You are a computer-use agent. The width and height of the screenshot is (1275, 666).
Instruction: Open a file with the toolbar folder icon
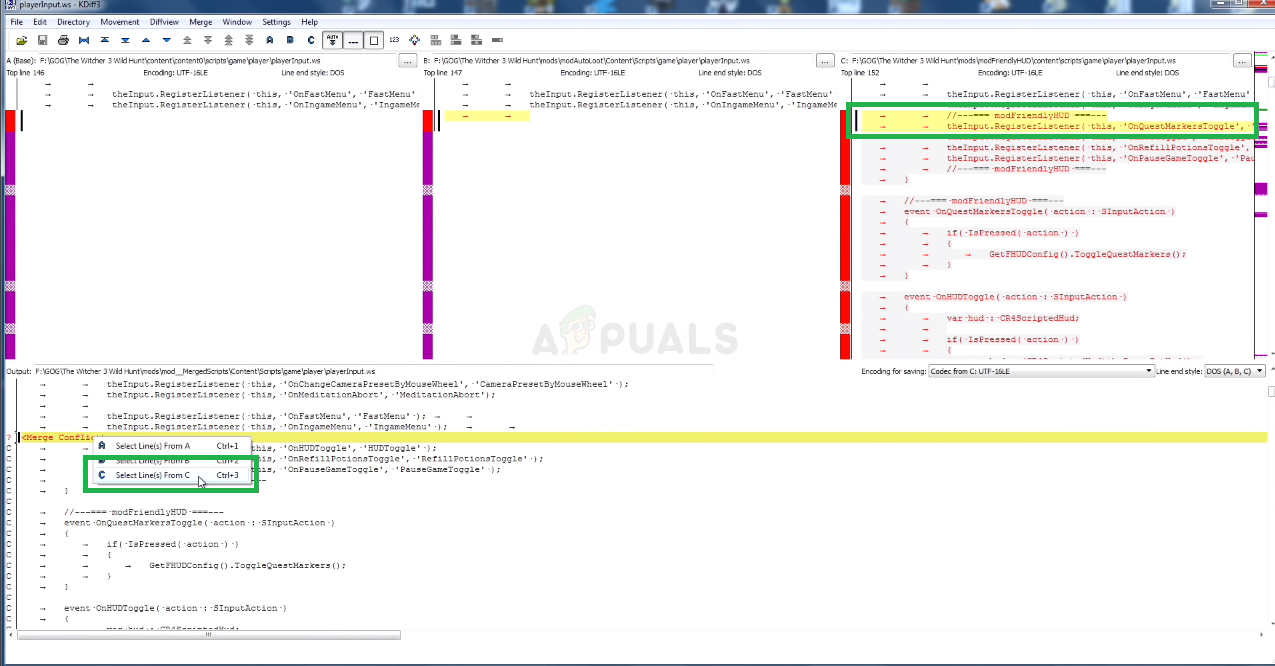(x=21, y=40)
